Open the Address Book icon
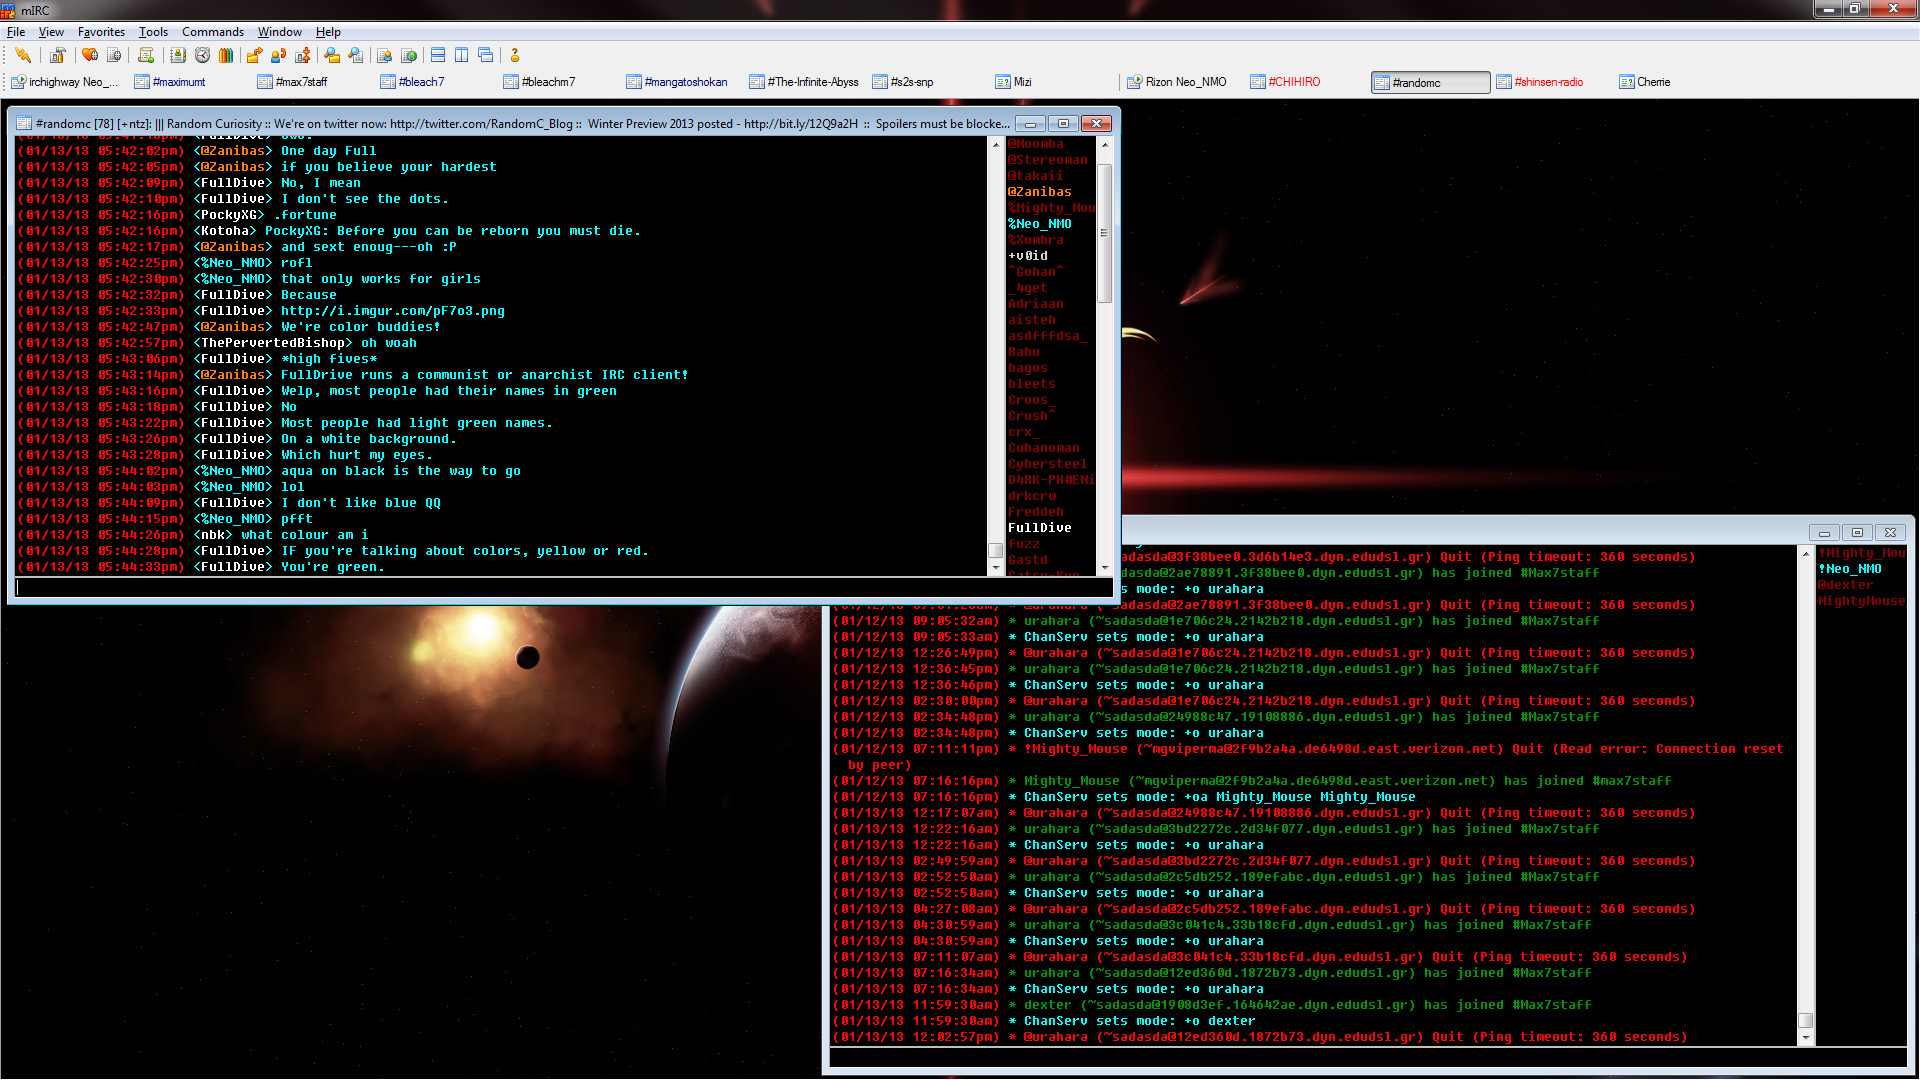This screenshot has width=1920, height=1080. click(x=178, y=55)
